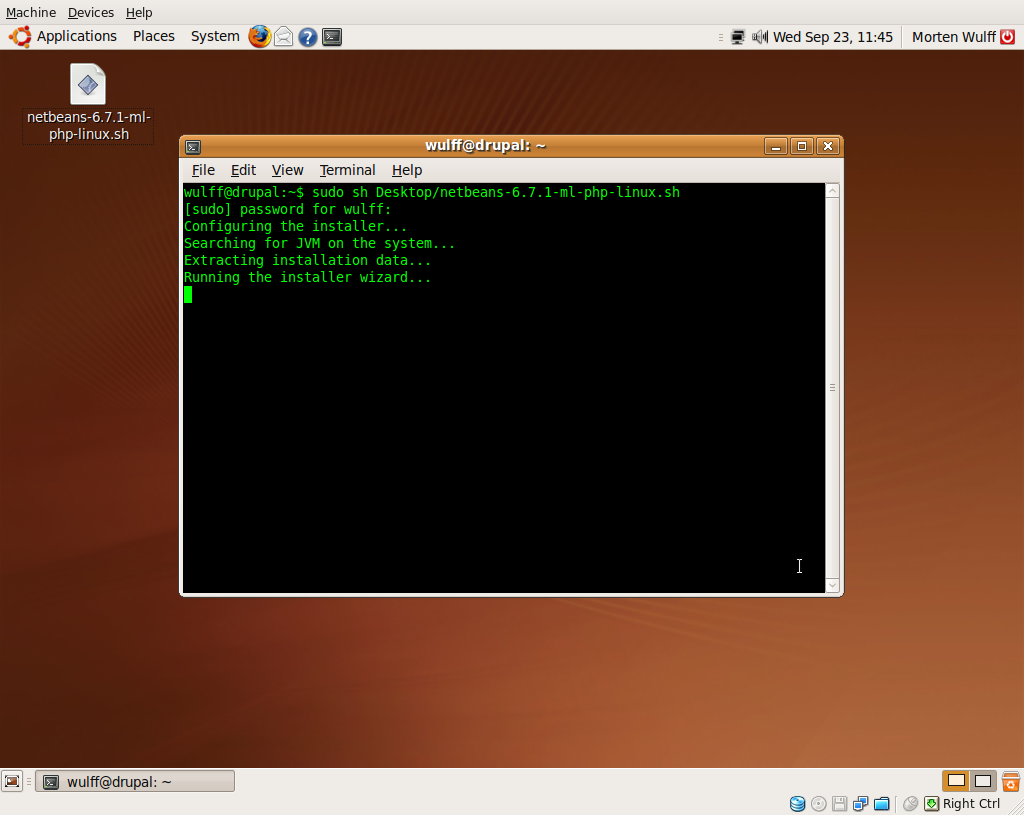Open the VirtualBox Machine menu
Viewport: 1024px width, 815px height.
tap(31, 12)
